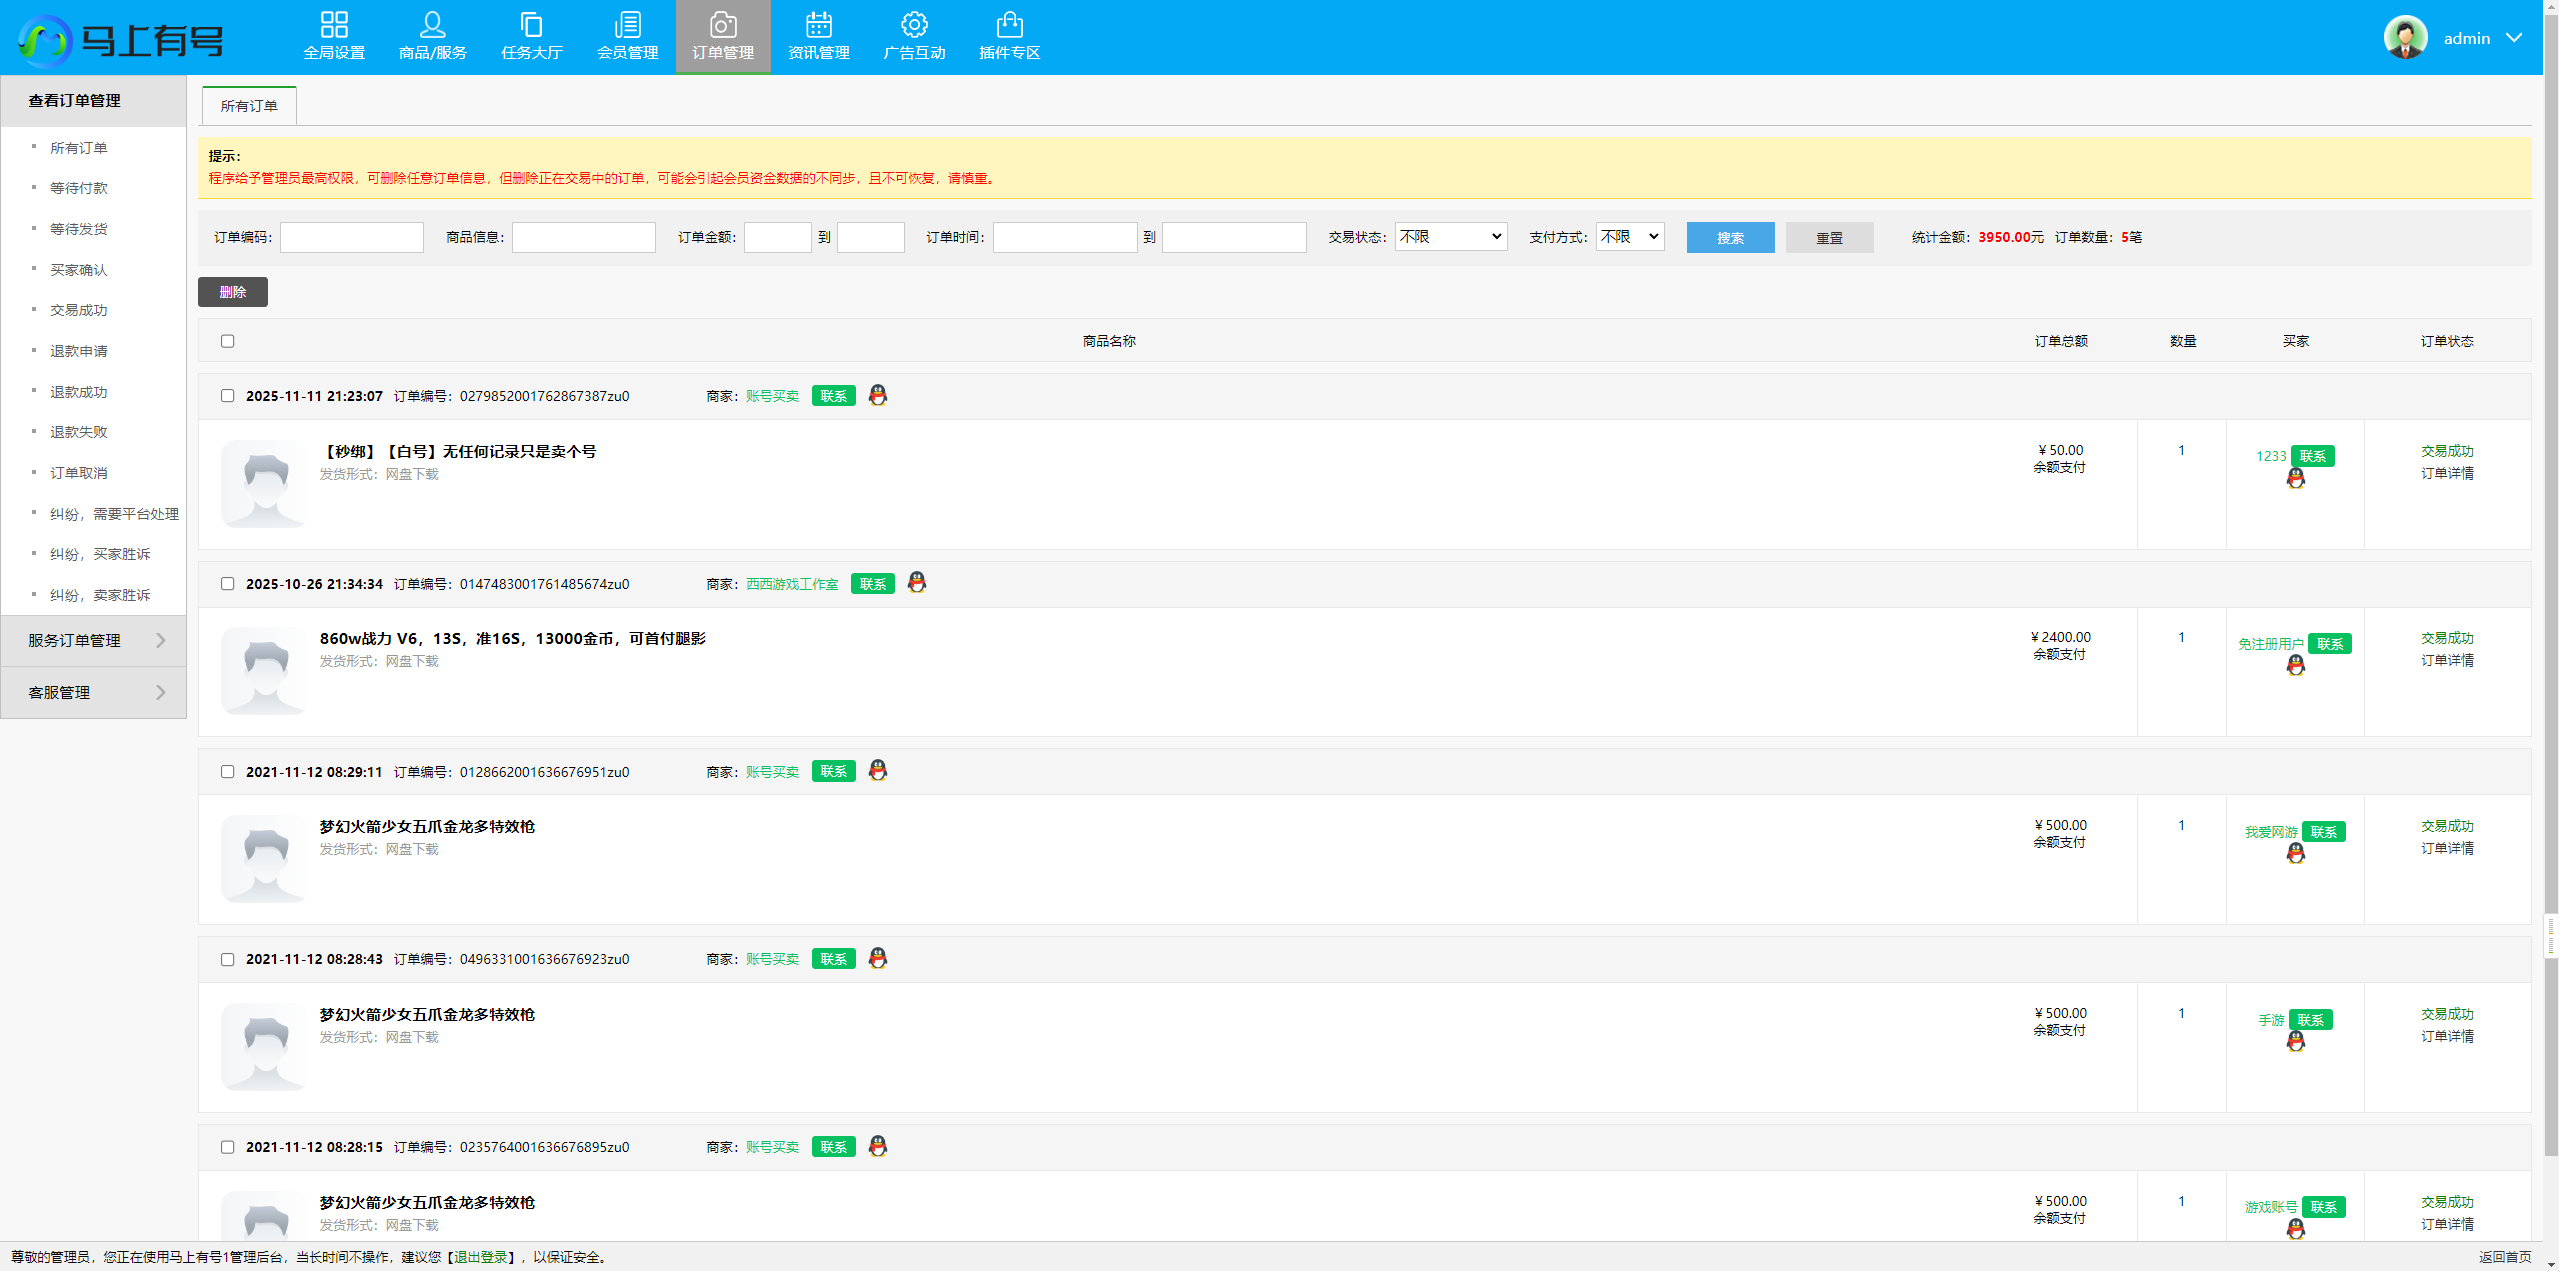Screen dimensions: 2559x1271
Task: Select the 2021-11-12 08:28:43 order checkbox
Action: coord(228,960)
